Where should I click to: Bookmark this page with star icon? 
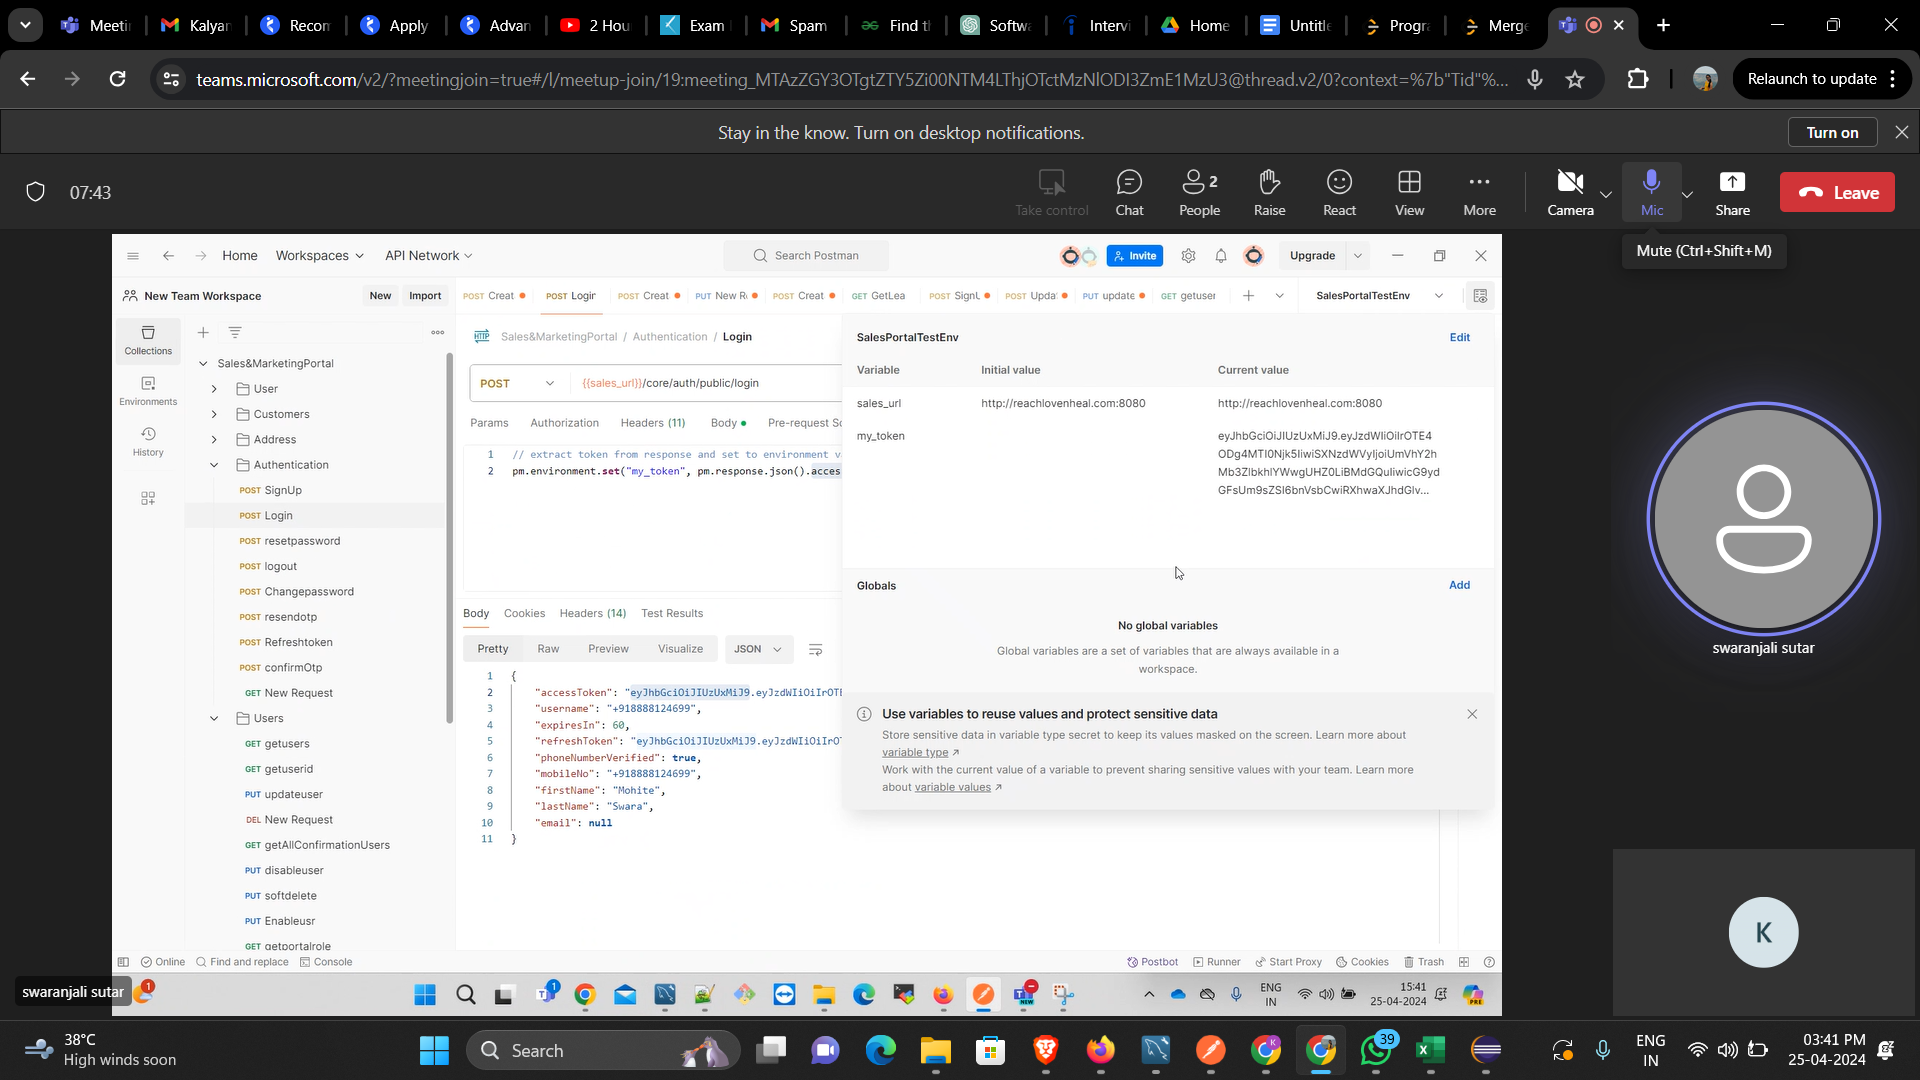point(1575,79)
